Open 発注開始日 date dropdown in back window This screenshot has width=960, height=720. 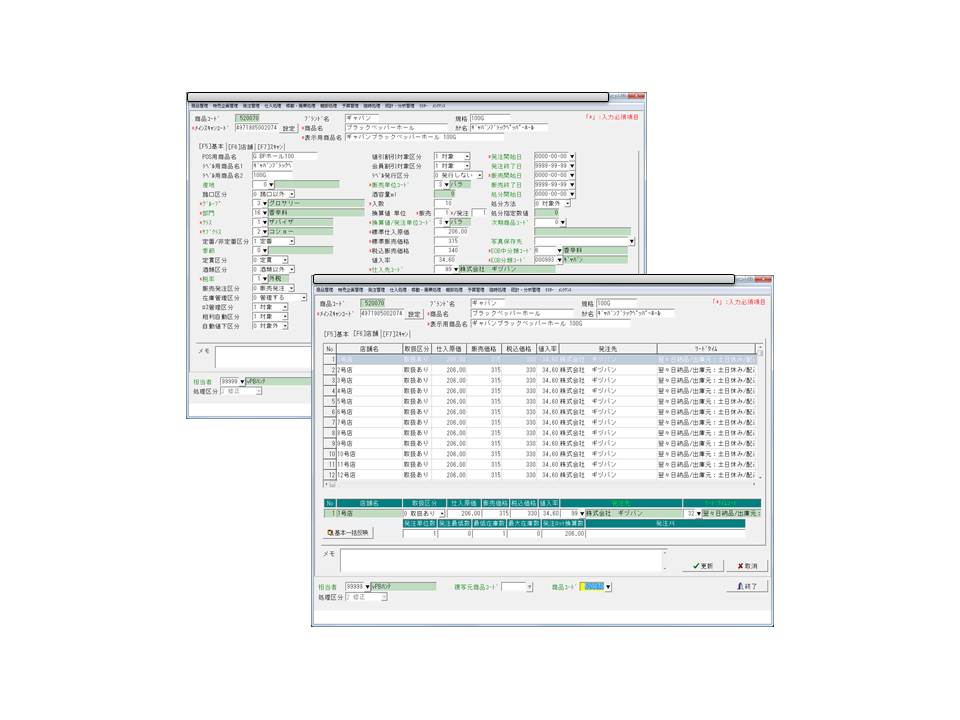(x=572, y=157)
